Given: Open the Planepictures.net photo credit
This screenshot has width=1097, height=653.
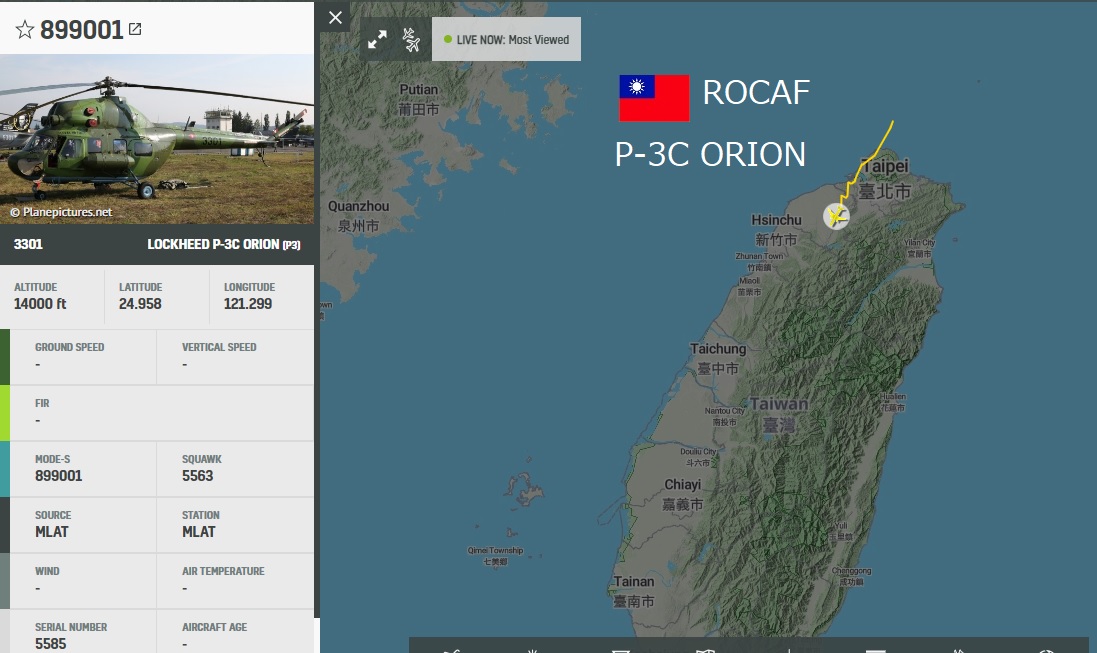Looking at the screenshot, I should coord(61,212).
